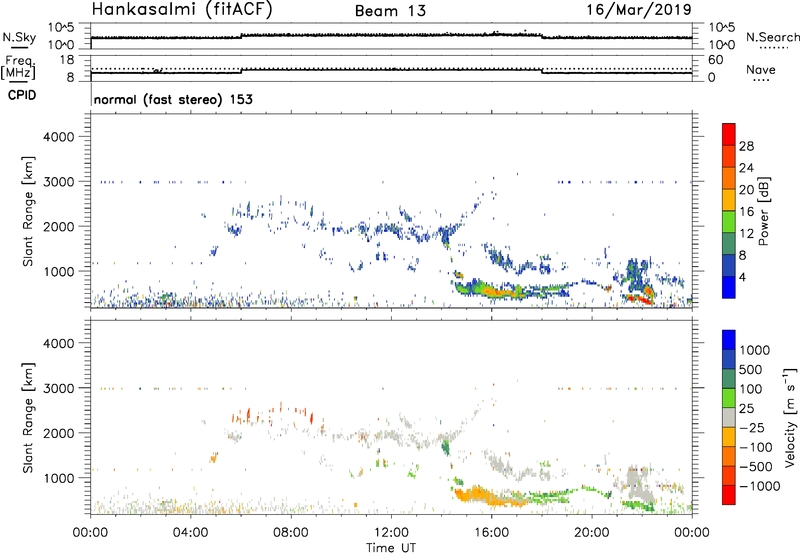Click the 500 value on velocity colorbar
The height and width of the screenshot is (554, 800).
(751, 369)
